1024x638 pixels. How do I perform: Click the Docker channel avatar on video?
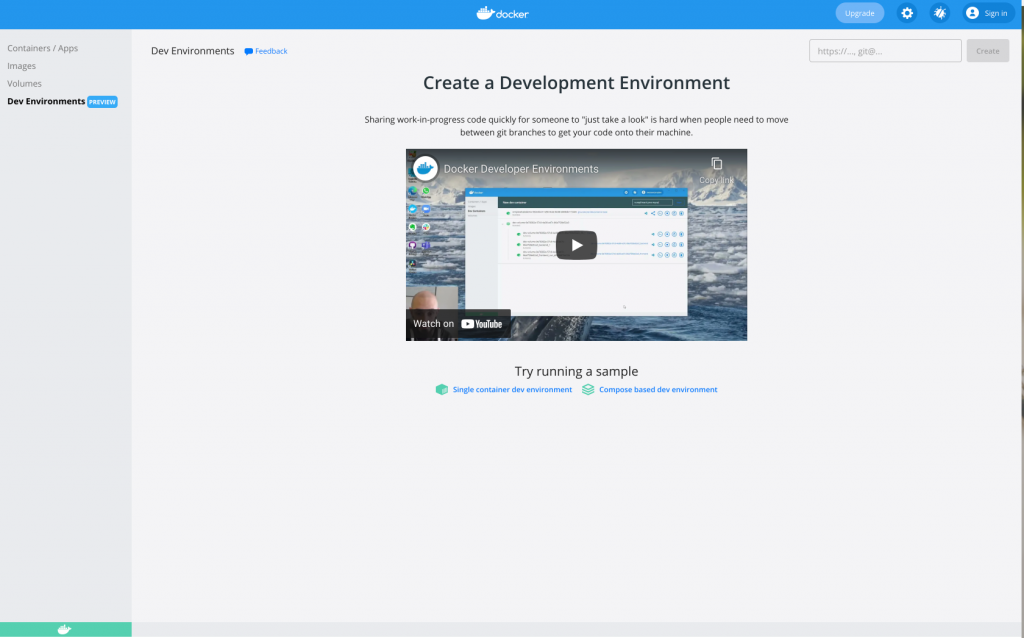(425, 168)
